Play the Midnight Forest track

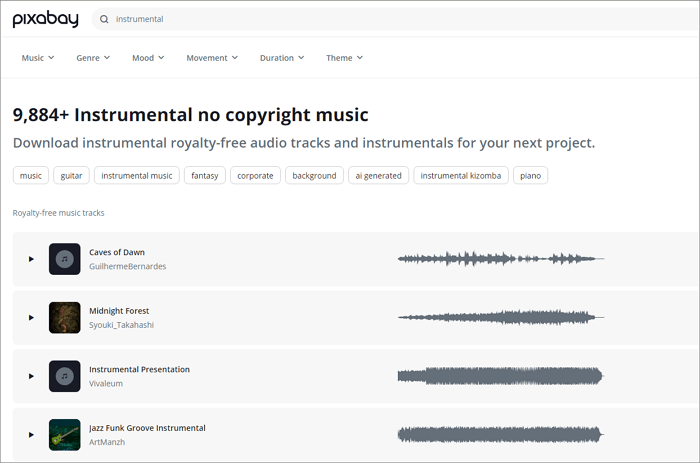(x=31, y=318)
